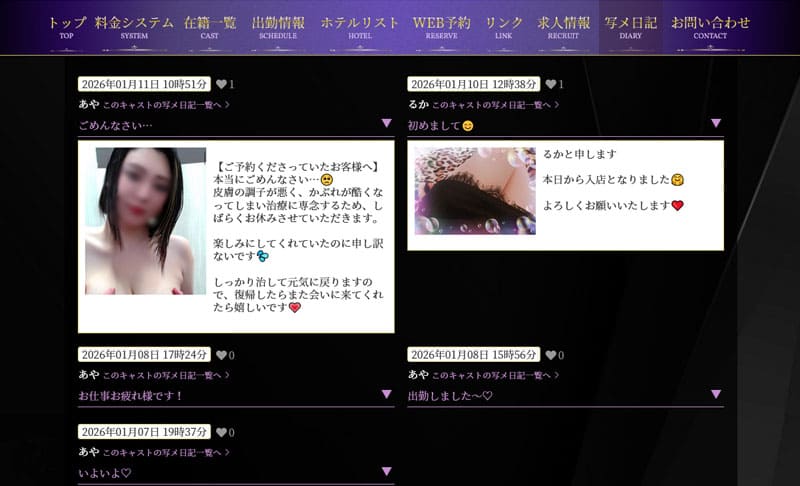Open cast diary list link in 17時24分 entry
Viewport: 800px width, 486px height.
166,375
